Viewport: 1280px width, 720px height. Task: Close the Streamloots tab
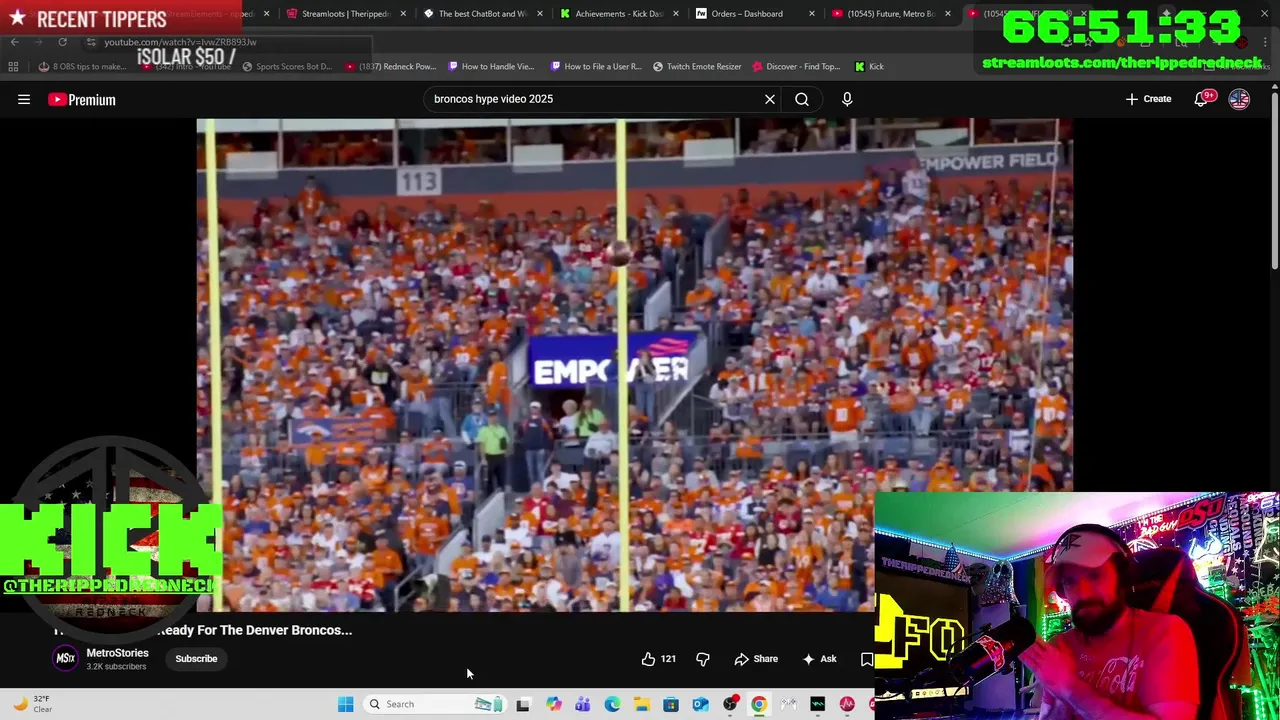click(x=403, y=14)
